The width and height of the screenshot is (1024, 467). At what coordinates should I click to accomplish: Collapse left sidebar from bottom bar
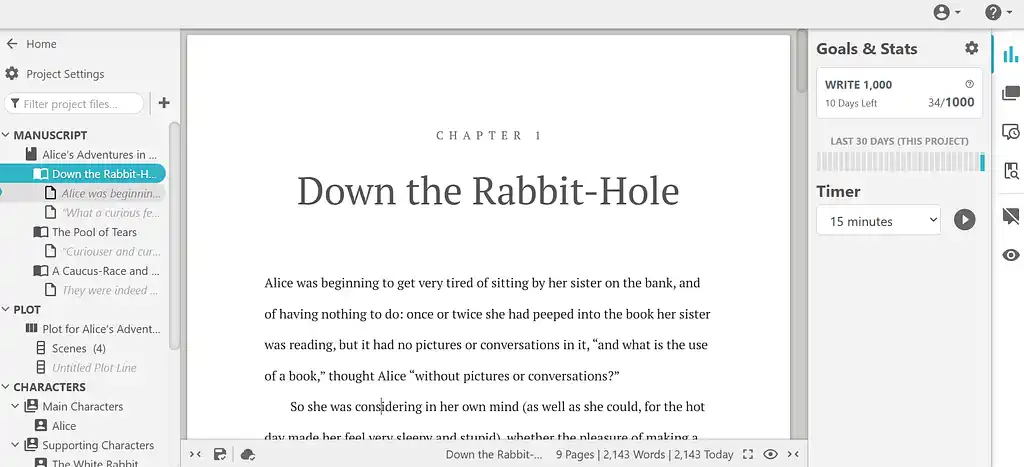pos(195,455)
